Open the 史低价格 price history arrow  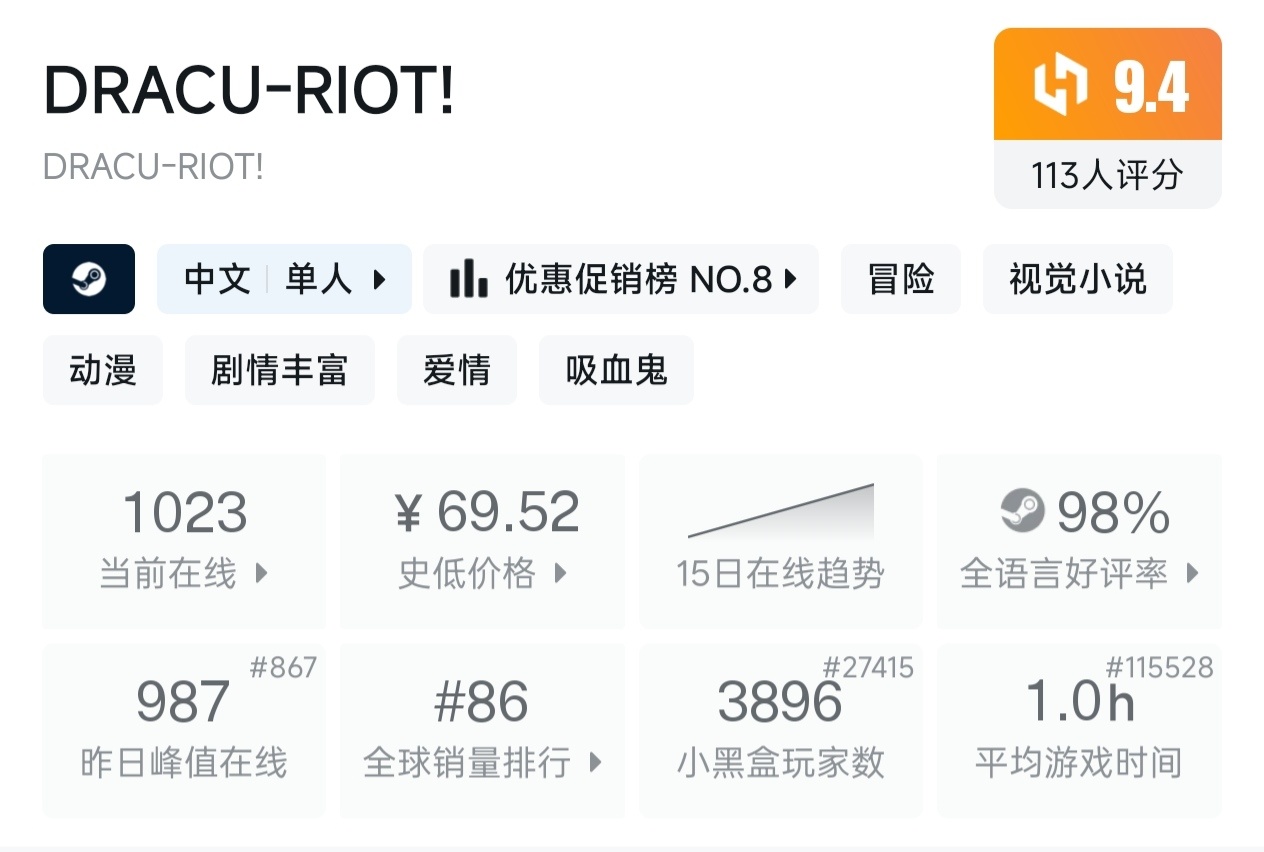(x=560, y=574)
